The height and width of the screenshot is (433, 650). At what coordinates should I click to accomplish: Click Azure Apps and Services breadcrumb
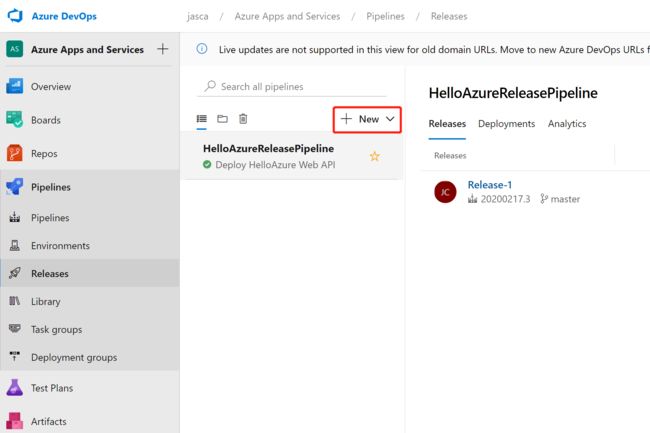287,16
